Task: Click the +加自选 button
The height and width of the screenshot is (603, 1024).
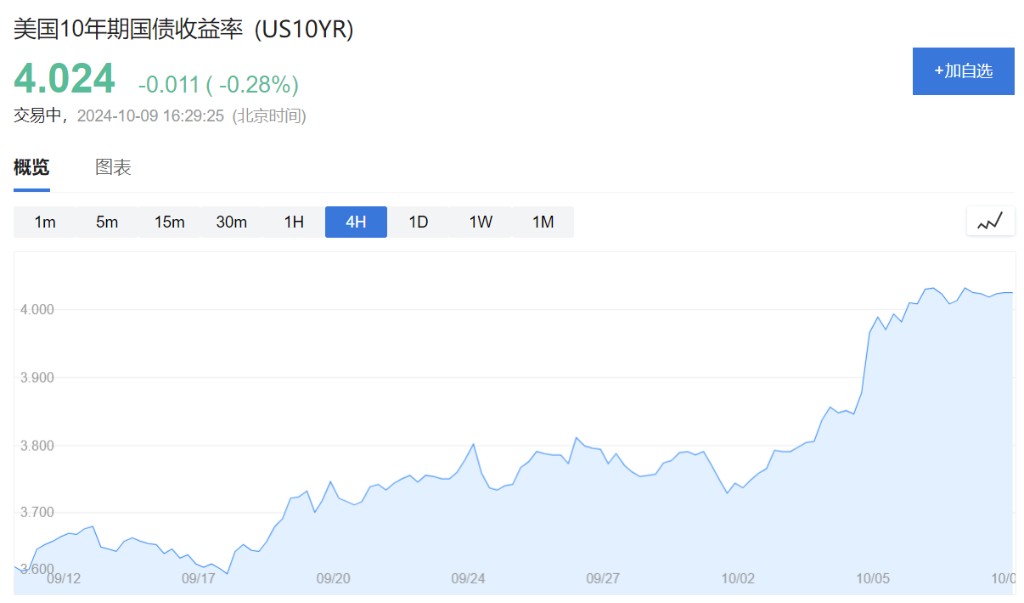Action: point(963,71)
